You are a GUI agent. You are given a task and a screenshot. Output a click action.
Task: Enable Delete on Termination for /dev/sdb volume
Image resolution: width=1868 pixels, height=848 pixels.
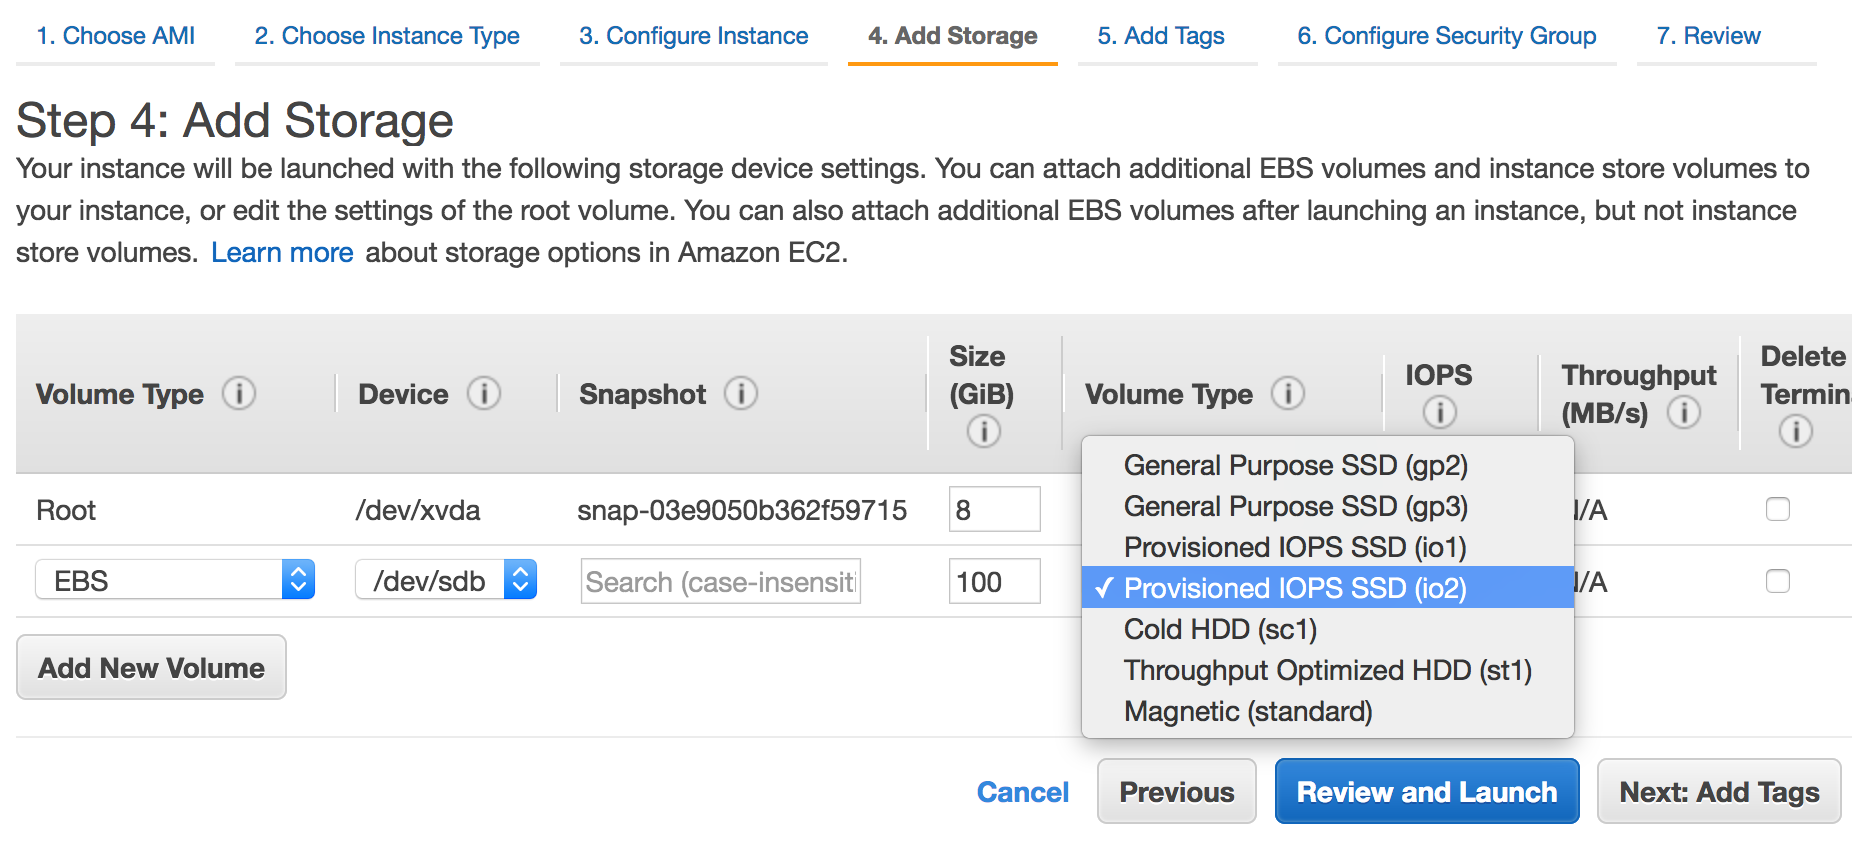(1778, 581)
